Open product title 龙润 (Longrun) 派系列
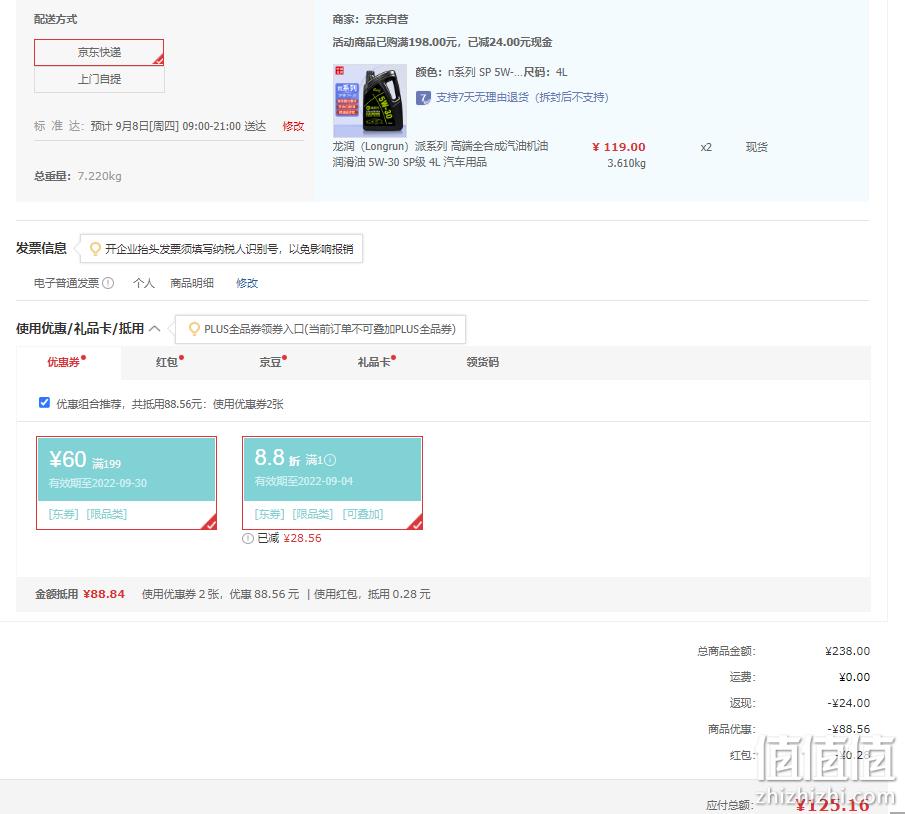This screenshot has height=814, width=905. 440,154
